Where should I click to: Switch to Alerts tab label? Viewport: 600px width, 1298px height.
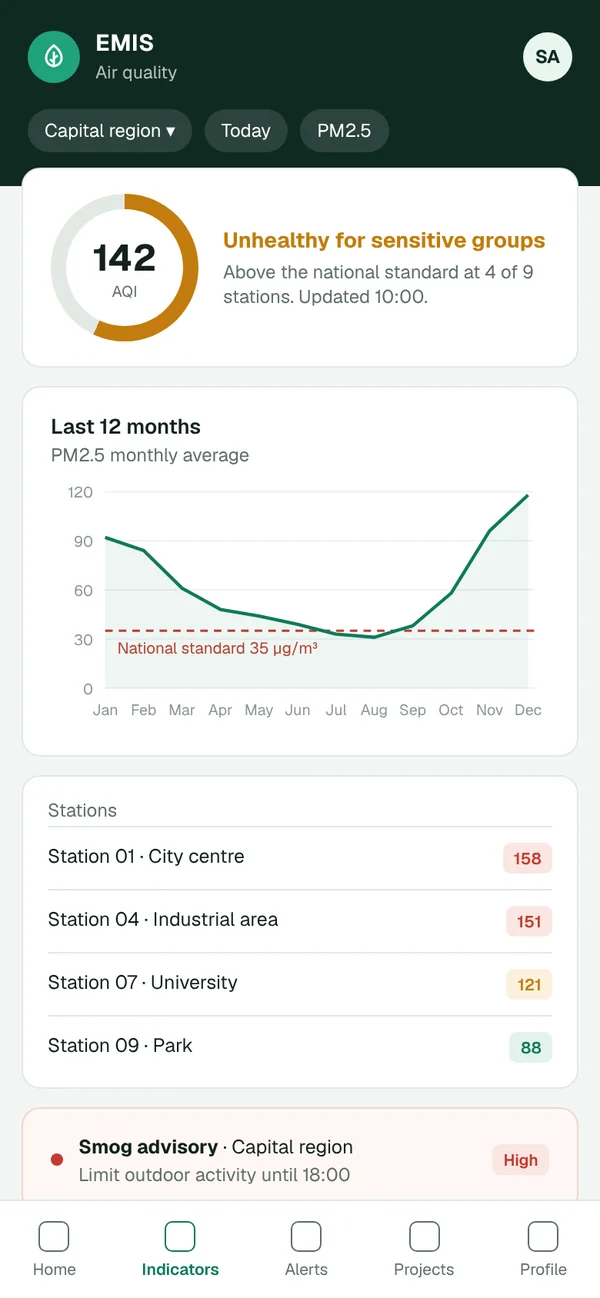click(x=306, y=1270)
